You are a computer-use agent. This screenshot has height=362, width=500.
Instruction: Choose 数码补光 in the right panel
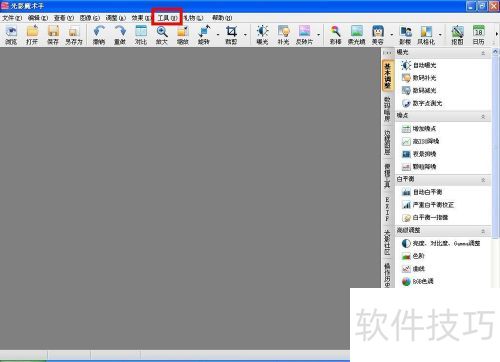(x=419, y=78)
